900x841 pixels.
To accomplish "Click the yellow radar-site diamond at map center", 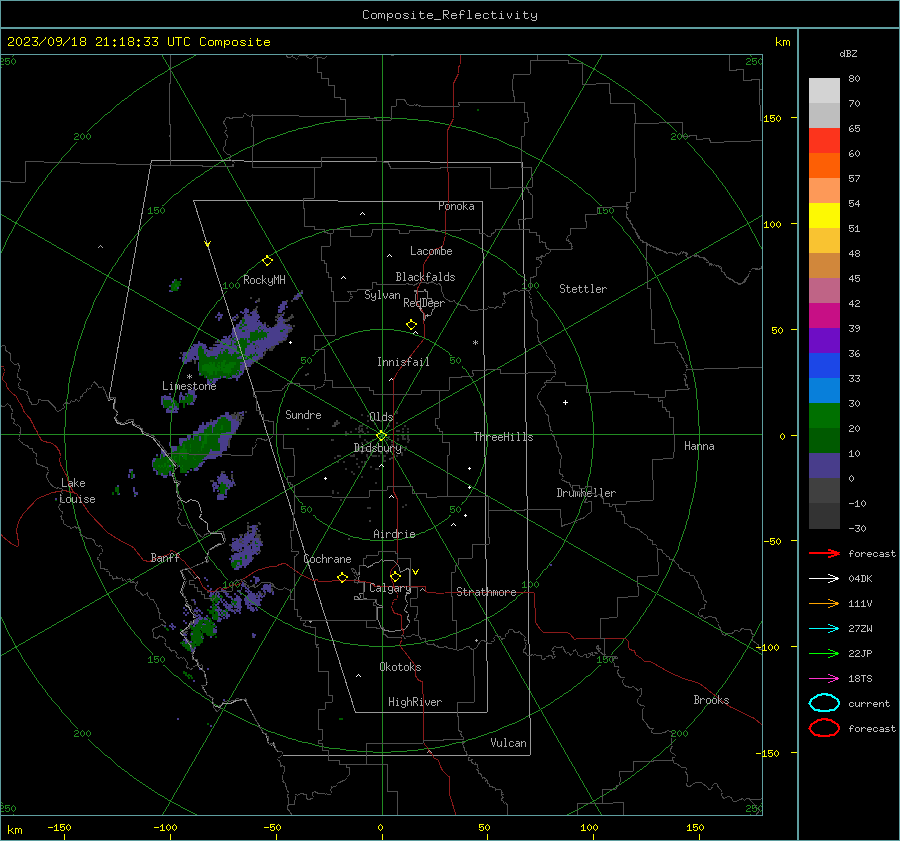I will point(381,436).
